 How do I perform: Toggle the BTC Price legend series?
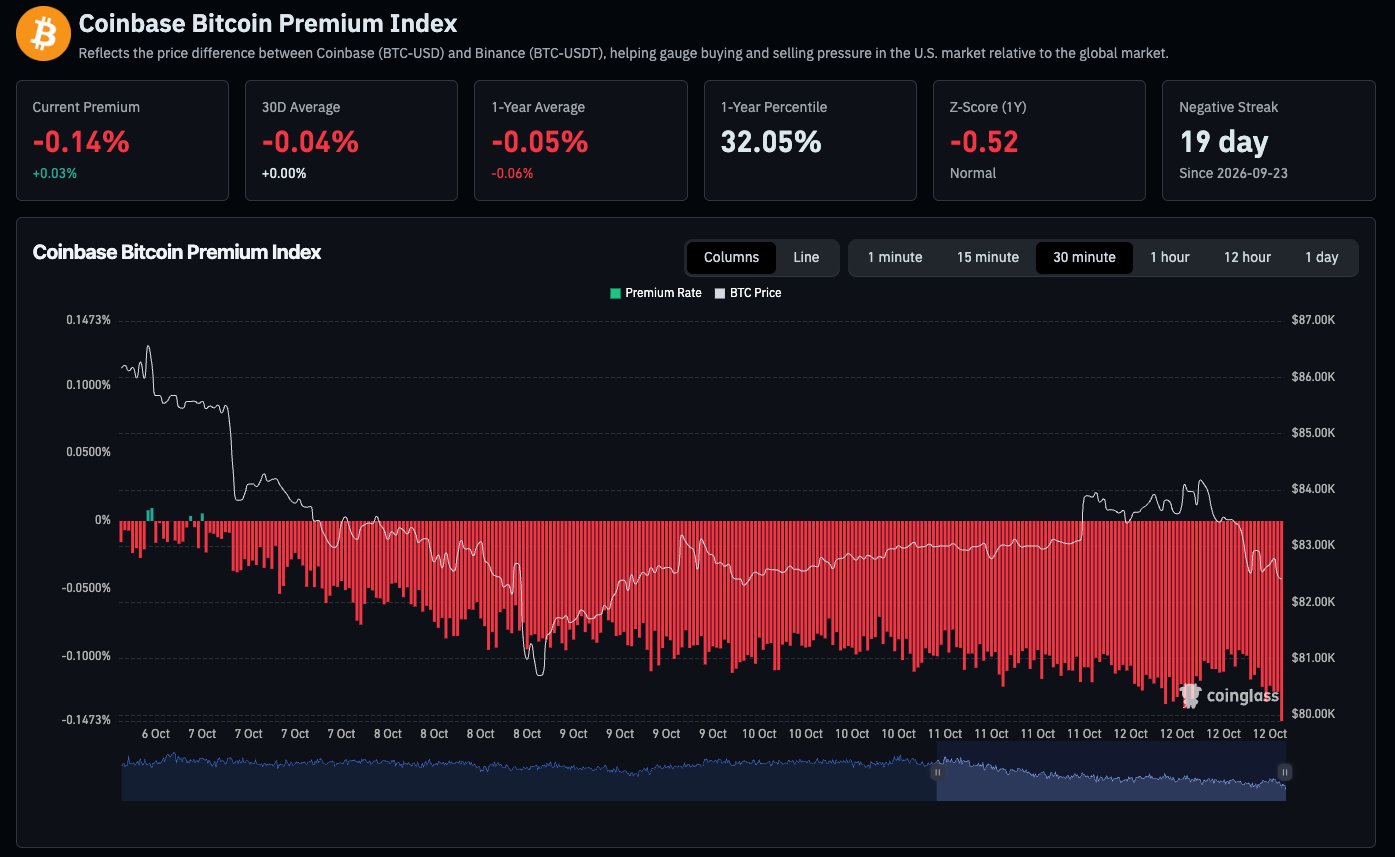748,293
